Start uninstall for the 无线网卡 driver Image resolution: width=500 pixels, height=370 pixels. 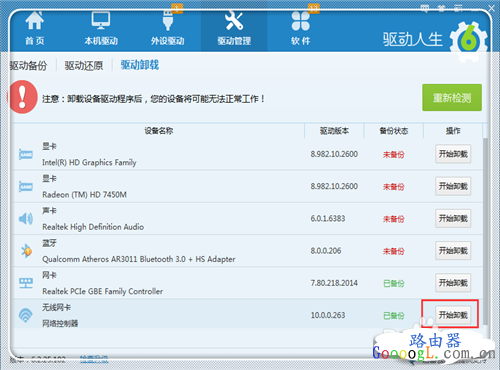[x=453, y=315]
